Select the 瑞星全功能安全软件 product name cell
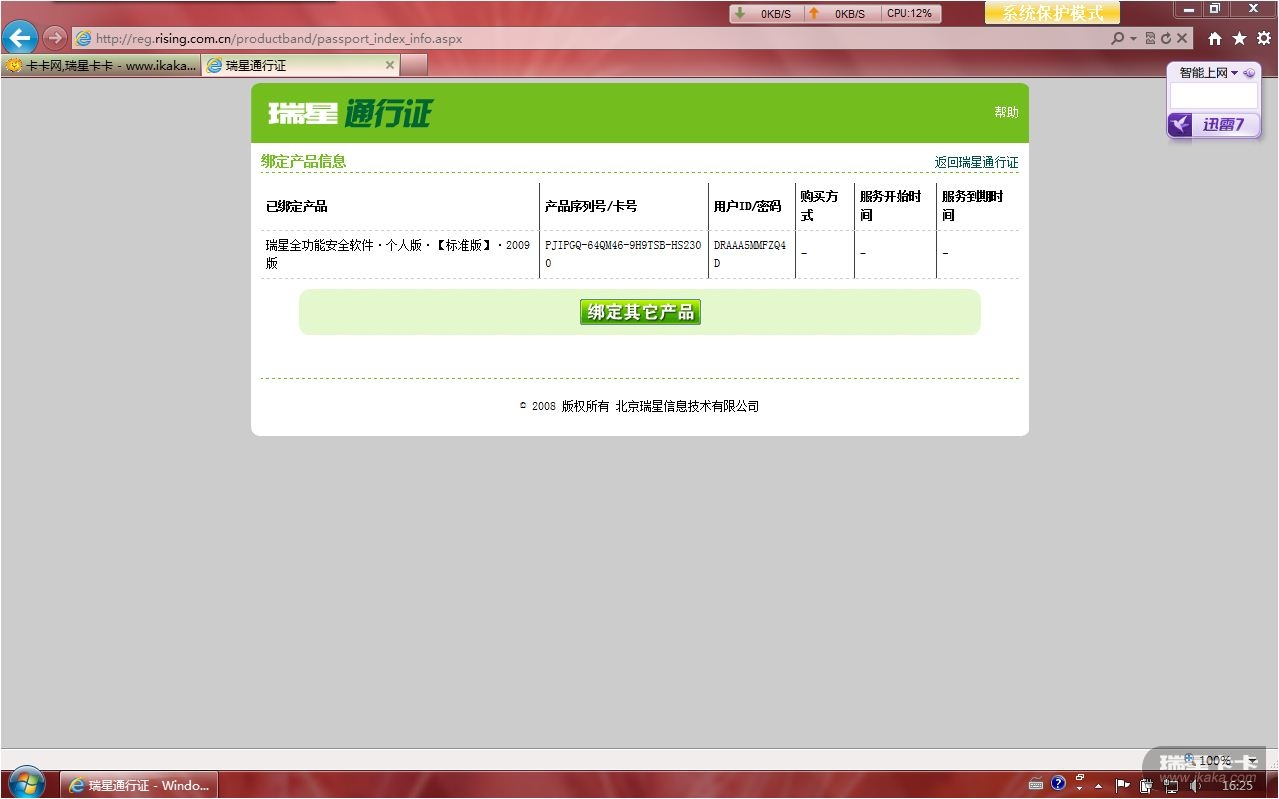 398,254
